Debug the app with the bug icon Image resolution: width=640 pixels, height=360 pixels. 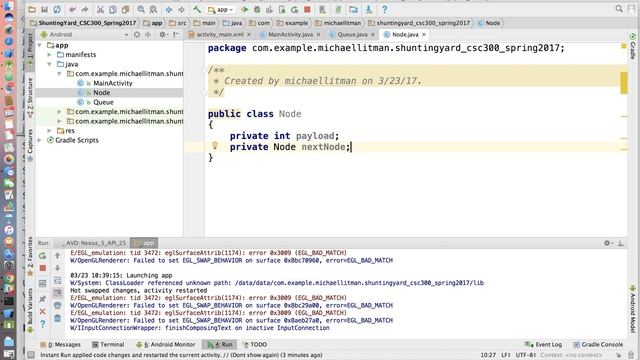(257, 9)
